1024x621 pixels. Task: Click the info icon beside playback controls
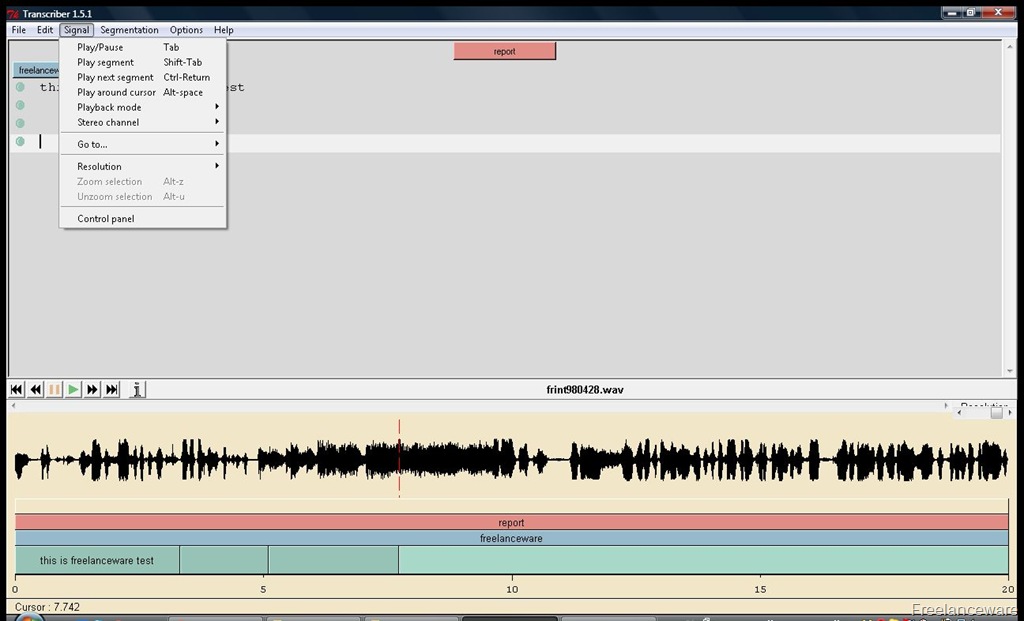pyautogui.click(x=136, y=390)
